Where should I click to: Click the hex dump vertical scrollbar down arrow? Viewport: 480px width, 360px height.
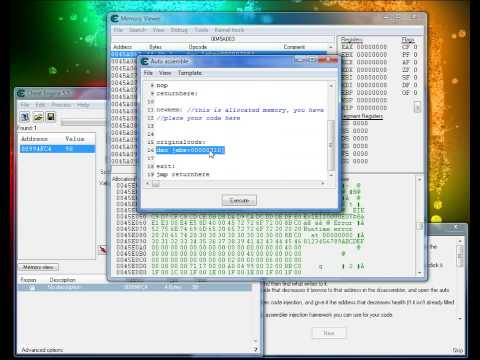[x=420, y=272]
